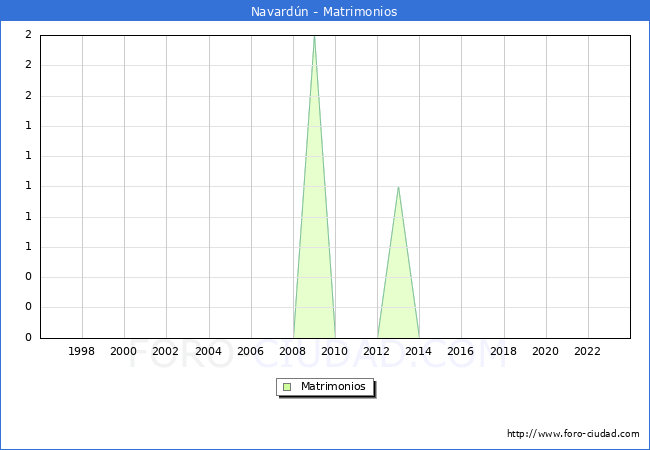The image size is (650, 450).
Task: Select the 2010 x-axis label
Action: tap(335, 351)
